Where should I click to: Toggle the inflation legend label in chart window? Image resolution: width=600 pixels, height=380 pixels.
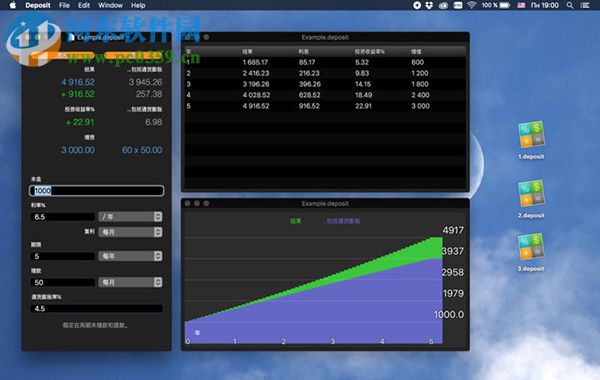click(342, 221)
